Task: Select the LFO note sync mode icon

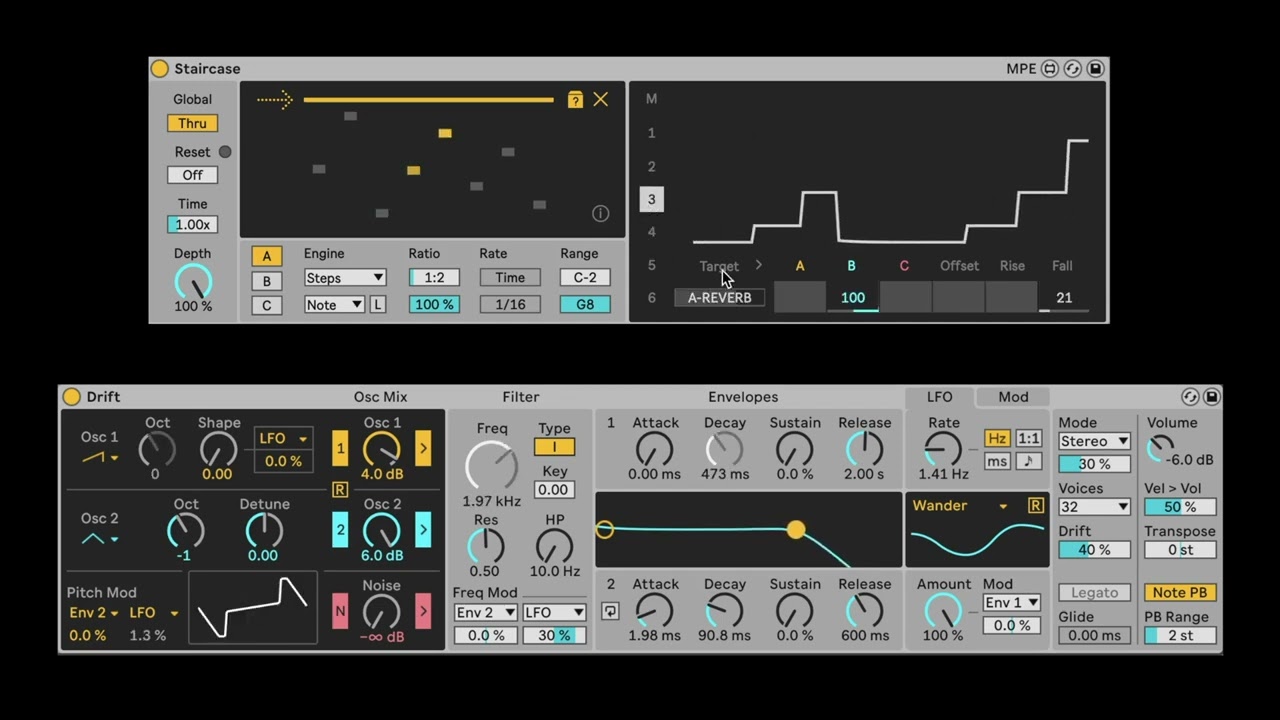Action: pos(1028,461)
